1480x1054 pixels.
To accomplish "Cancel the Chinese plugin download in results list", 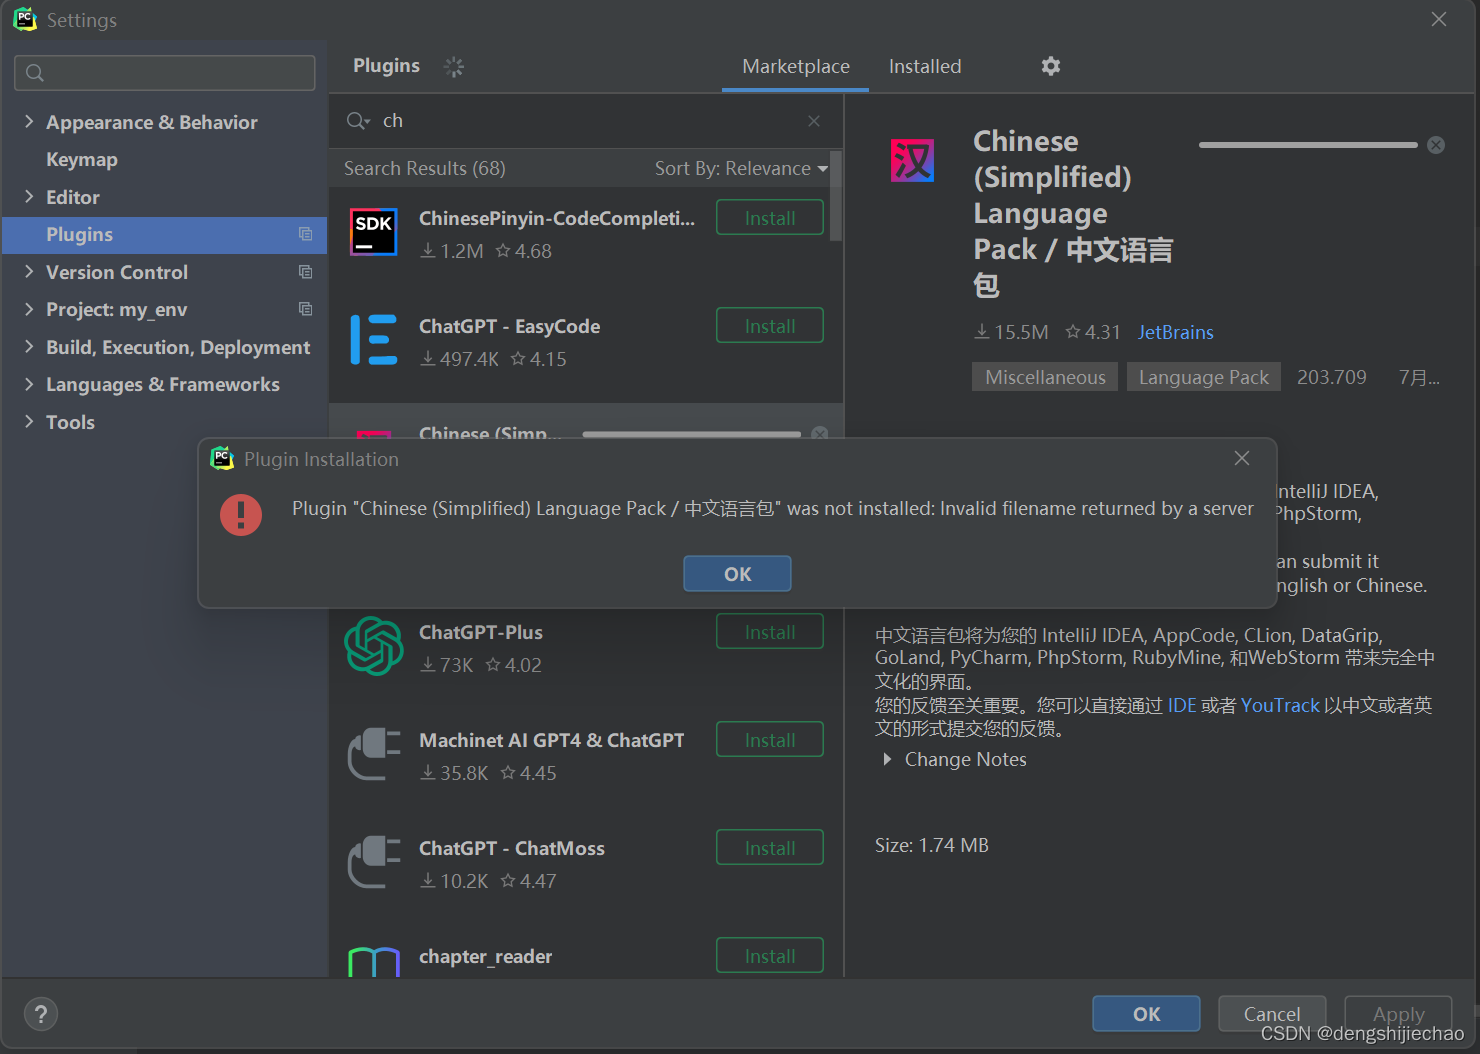I will pos(820,433).
